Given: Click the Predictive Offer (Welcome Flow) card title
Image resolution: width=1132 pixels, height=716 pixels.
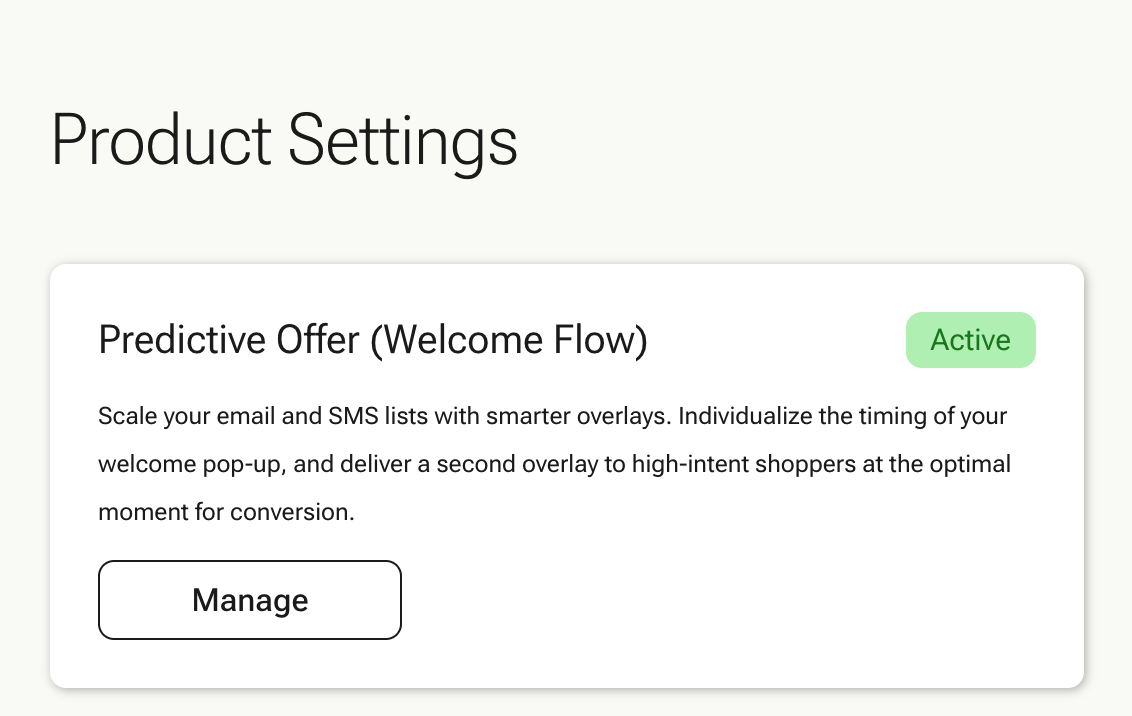Looking at the screenshot, I should [373, 340].
